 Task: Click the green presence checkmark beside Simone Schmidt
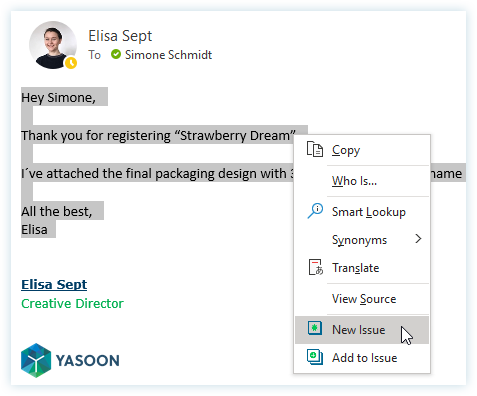pos(116,54)
